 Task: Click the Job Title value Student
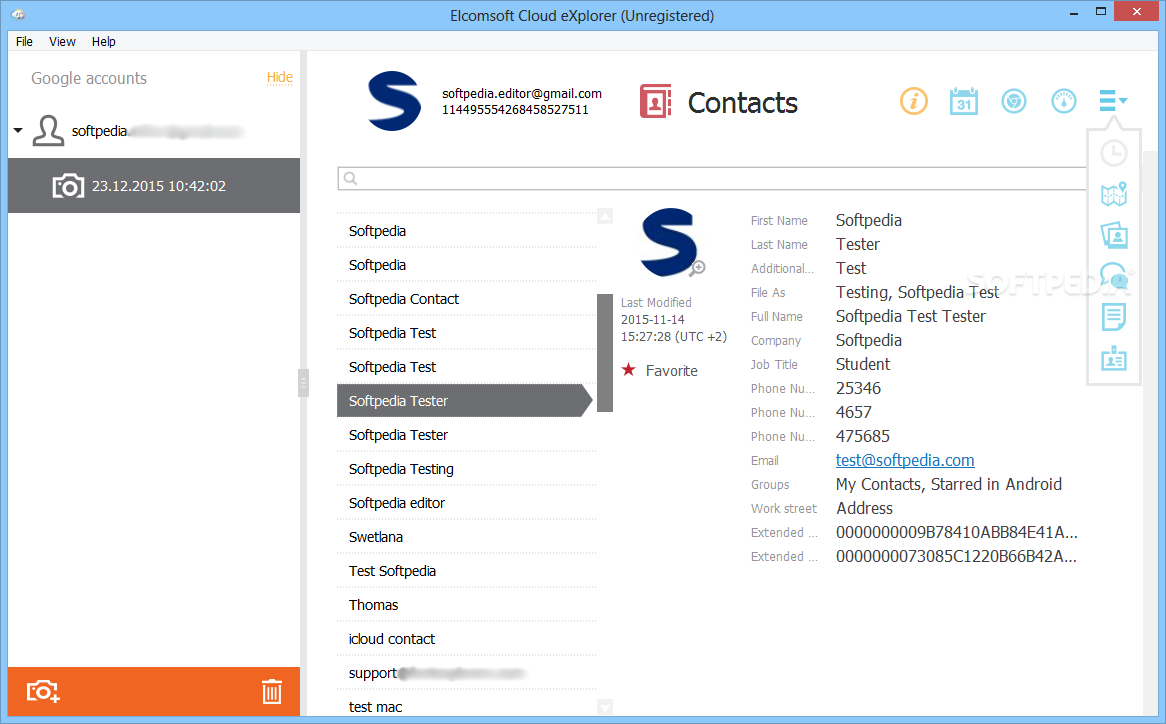pyautogui.click(x=863, y=364)
